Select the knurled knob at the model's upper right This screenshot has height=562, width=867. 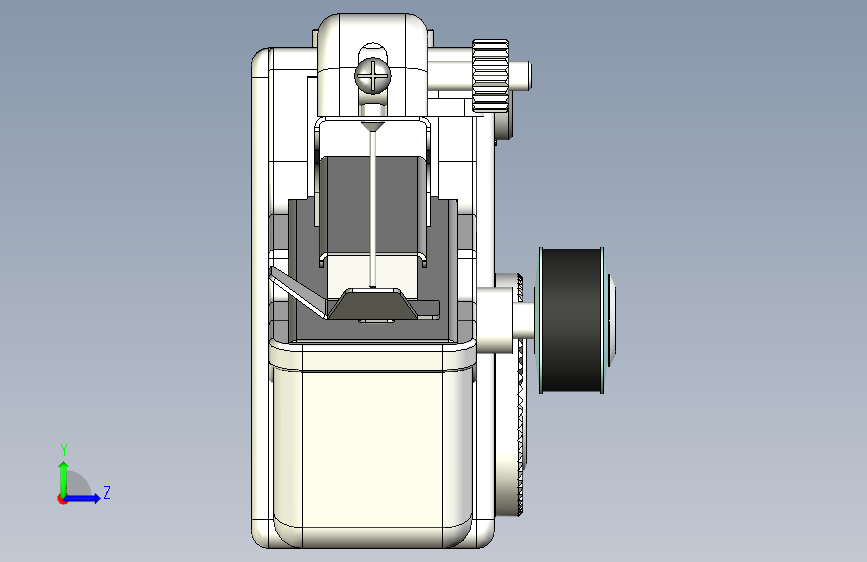[490, 76]
